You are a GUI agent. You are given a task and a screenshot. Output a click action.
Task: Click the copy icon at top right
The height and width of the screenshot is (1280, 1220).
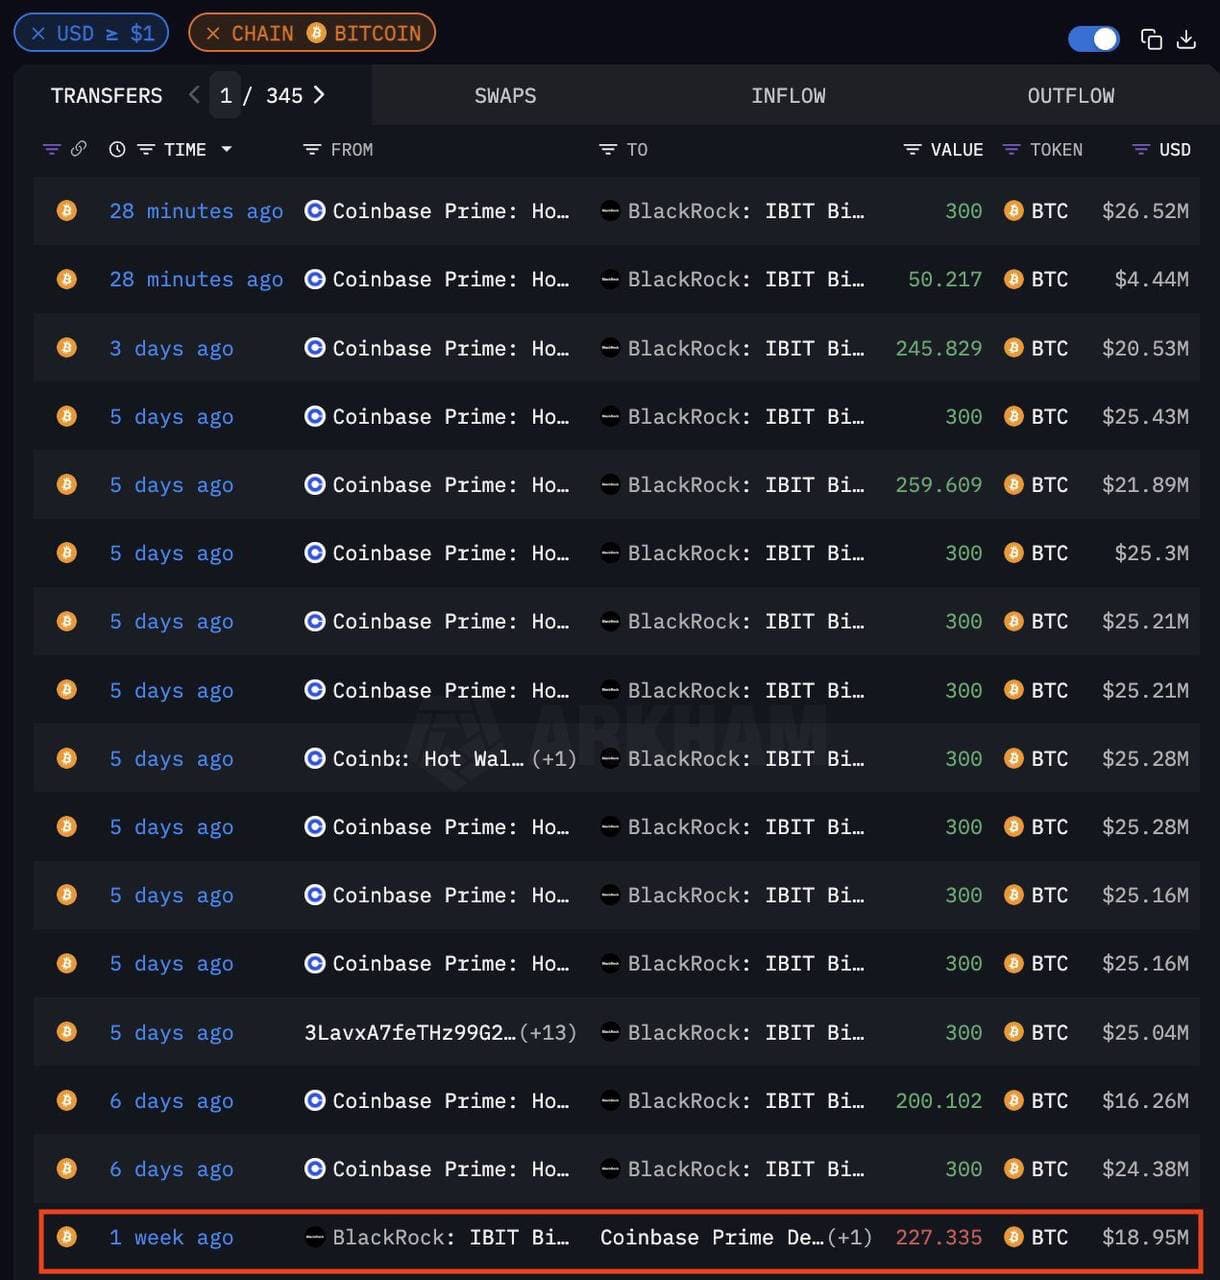click(1151, 39)
